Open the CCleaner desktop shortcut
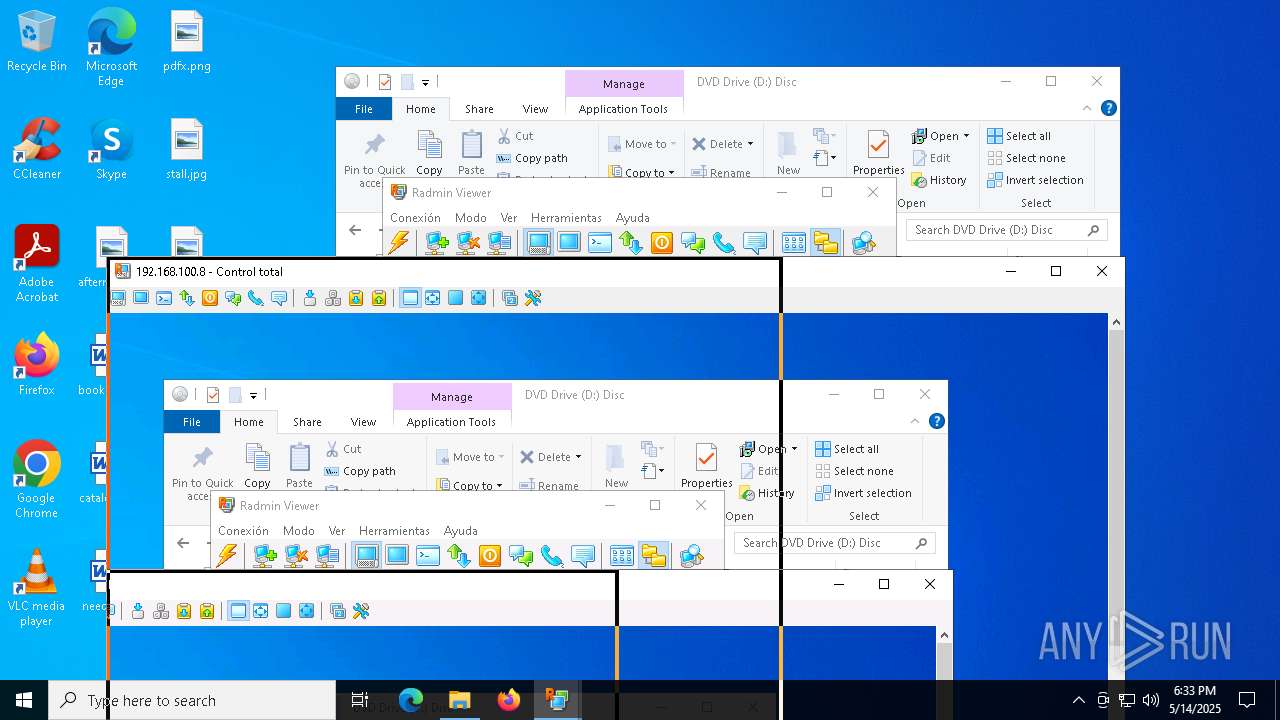This screenshot has height=720, width=1280. 37,150
